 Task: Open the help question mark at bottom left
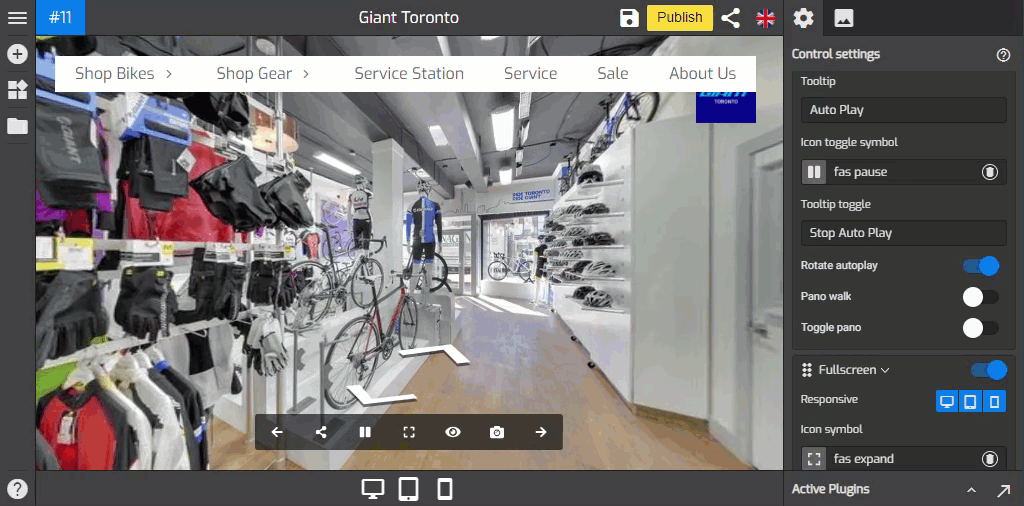(x=17, y=488)
